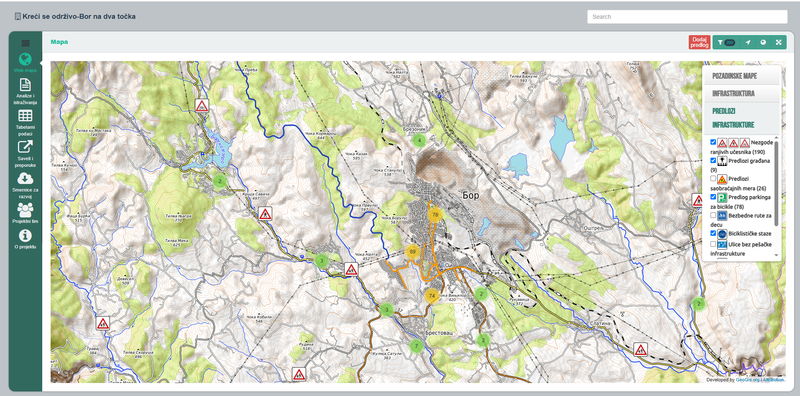Toggle the hamburger sidebar menu
Image resolution: width=800 pixels, height=396 pixels.
[26, 43]
